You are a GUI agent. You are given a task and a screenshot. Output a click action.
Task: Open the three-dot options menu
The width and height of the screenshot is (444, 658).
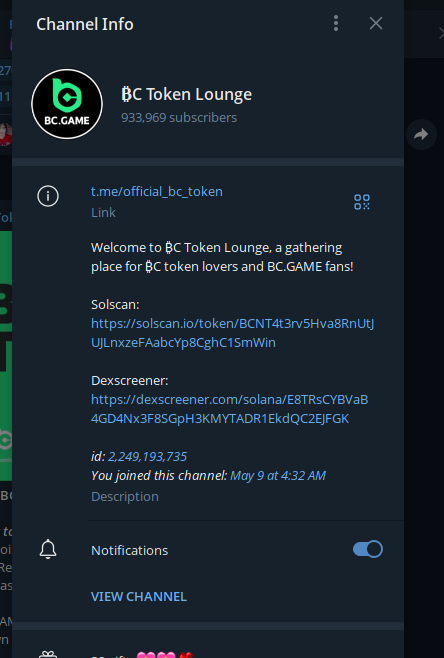point(336,24)
